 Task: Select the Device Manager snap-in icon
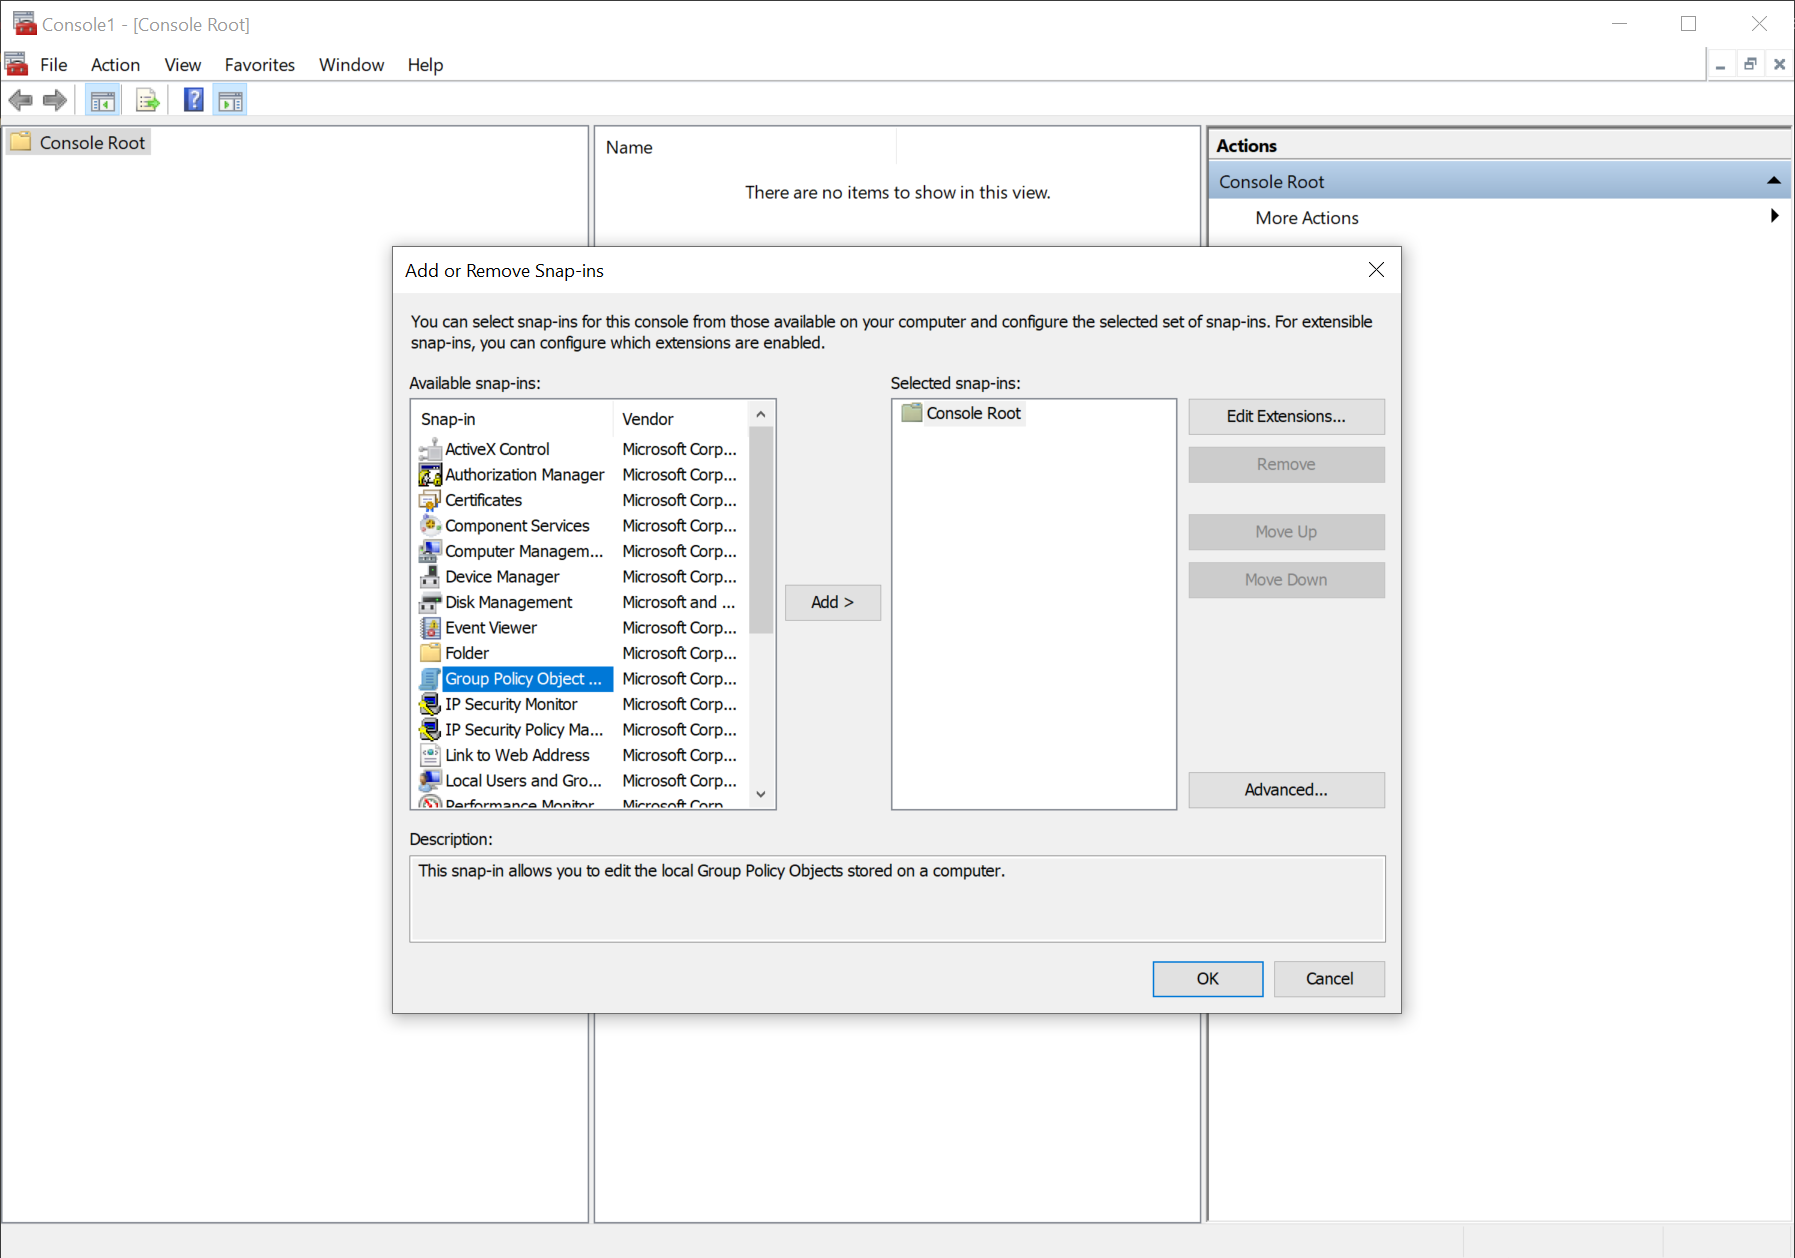click(430, 577)
